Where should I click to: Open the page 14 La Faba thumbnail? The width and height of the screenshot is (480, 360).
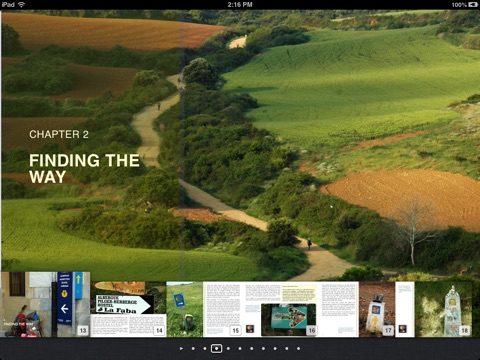click(x=128, y=309)
